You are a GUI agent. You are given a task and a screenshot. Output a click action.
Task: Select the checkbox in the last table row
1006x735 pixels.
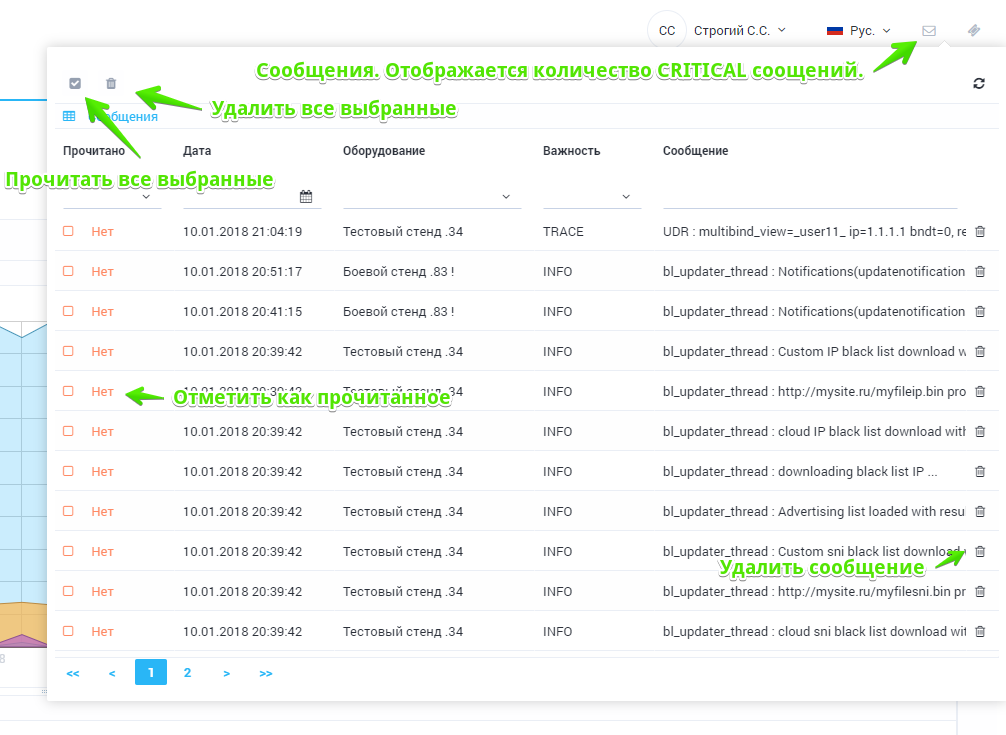pos(68,631)
